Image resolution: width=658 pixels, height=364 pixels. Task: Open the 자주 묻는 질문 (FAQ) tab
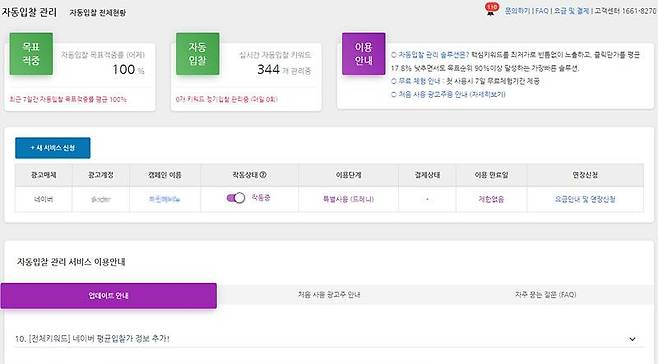click(x=546, y=295)
